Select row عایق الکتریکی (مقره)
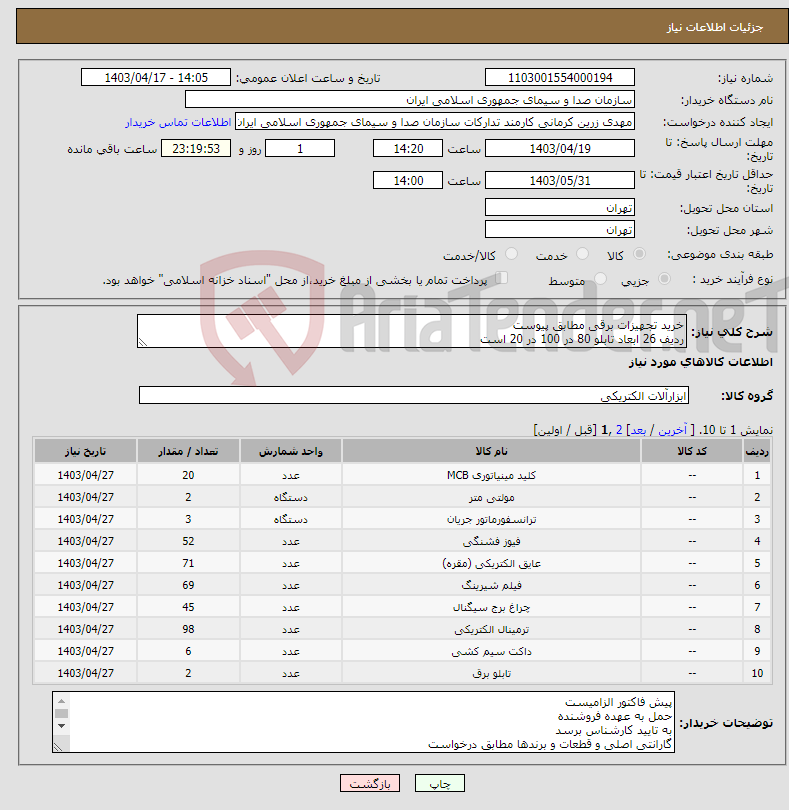Image resolution: width=789 pixels, height=810 pixels. 402,563
